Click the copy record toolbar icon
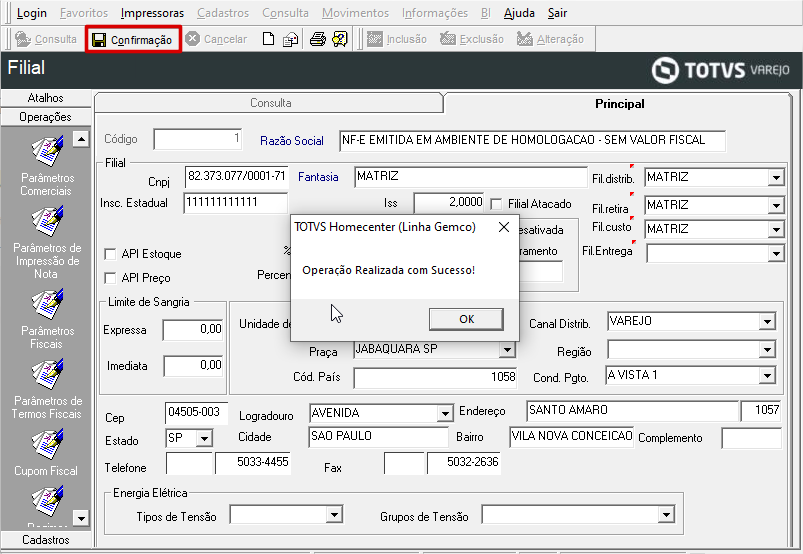 tap(290, 39)
